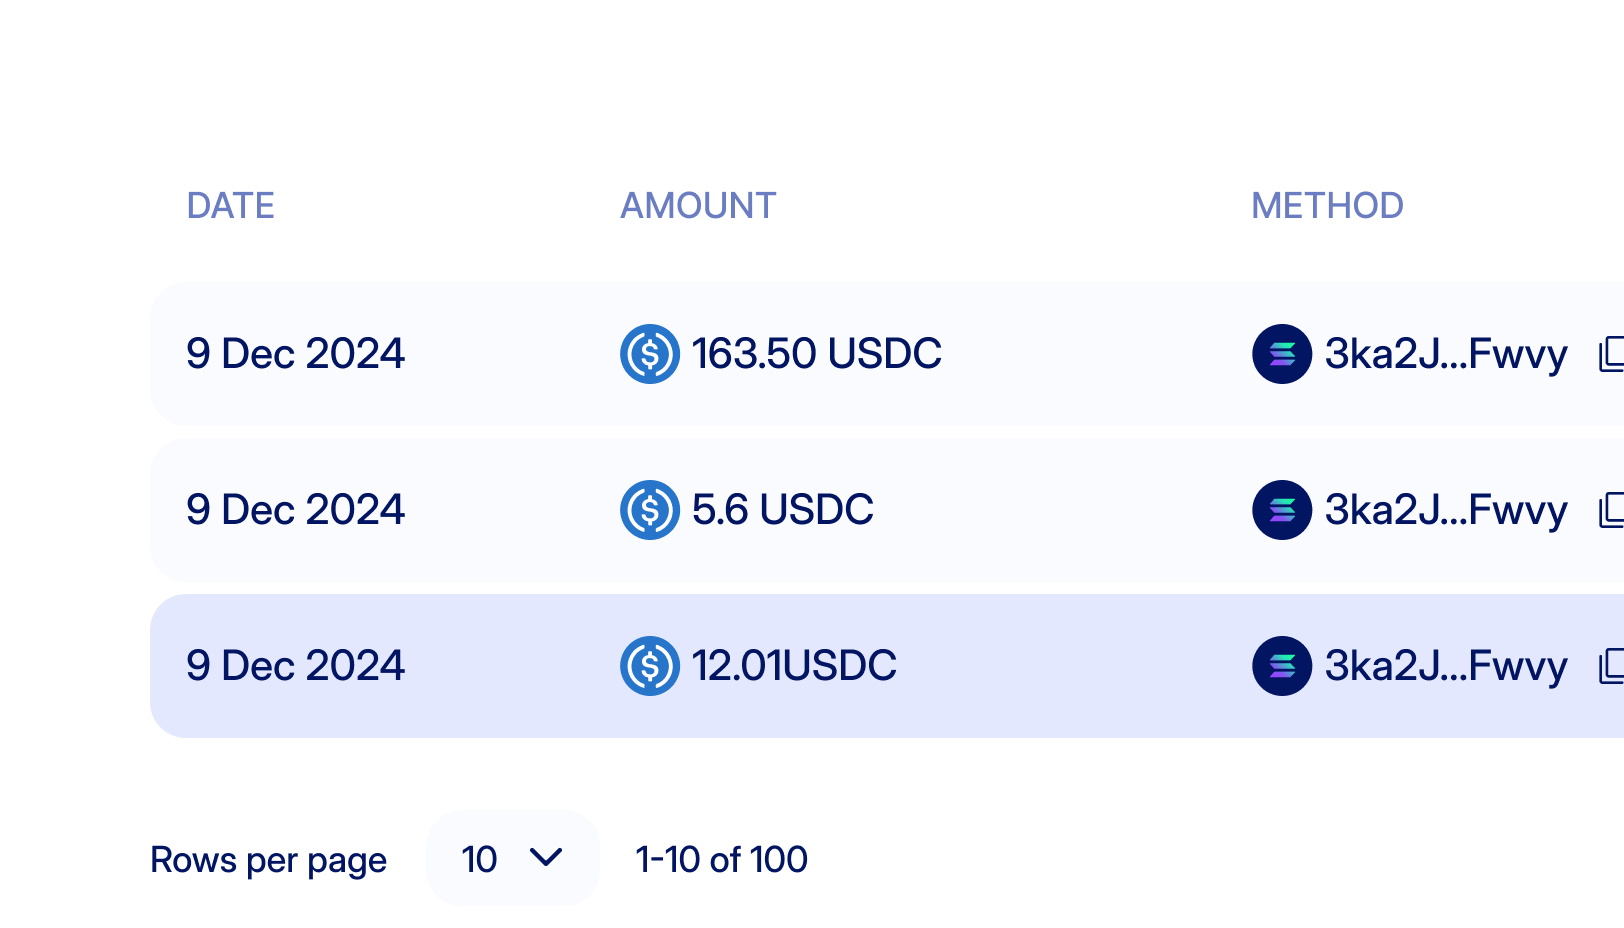This screenshot has width=1624, height=928.
Task: Copy the wallet address in the 5.6 USDC row
Action: (1612, 510)
